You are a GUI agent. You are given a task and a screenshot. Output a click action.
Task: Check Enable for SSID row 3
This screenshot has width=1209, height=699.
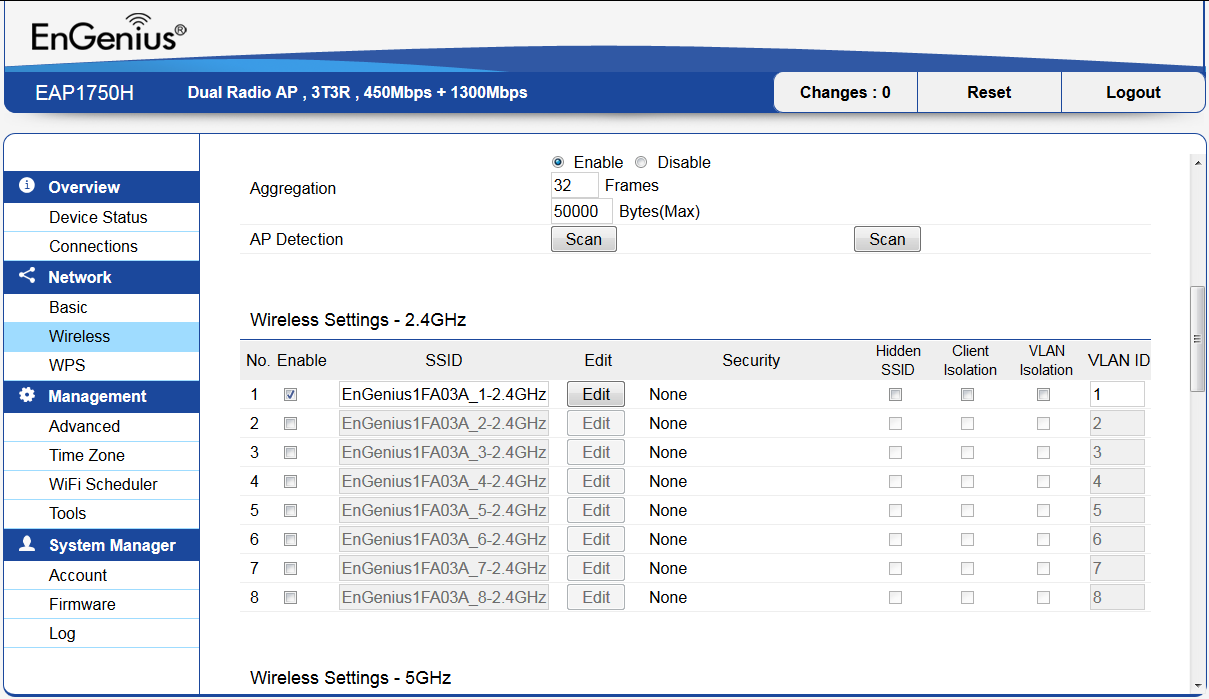(x=290, y=453)
